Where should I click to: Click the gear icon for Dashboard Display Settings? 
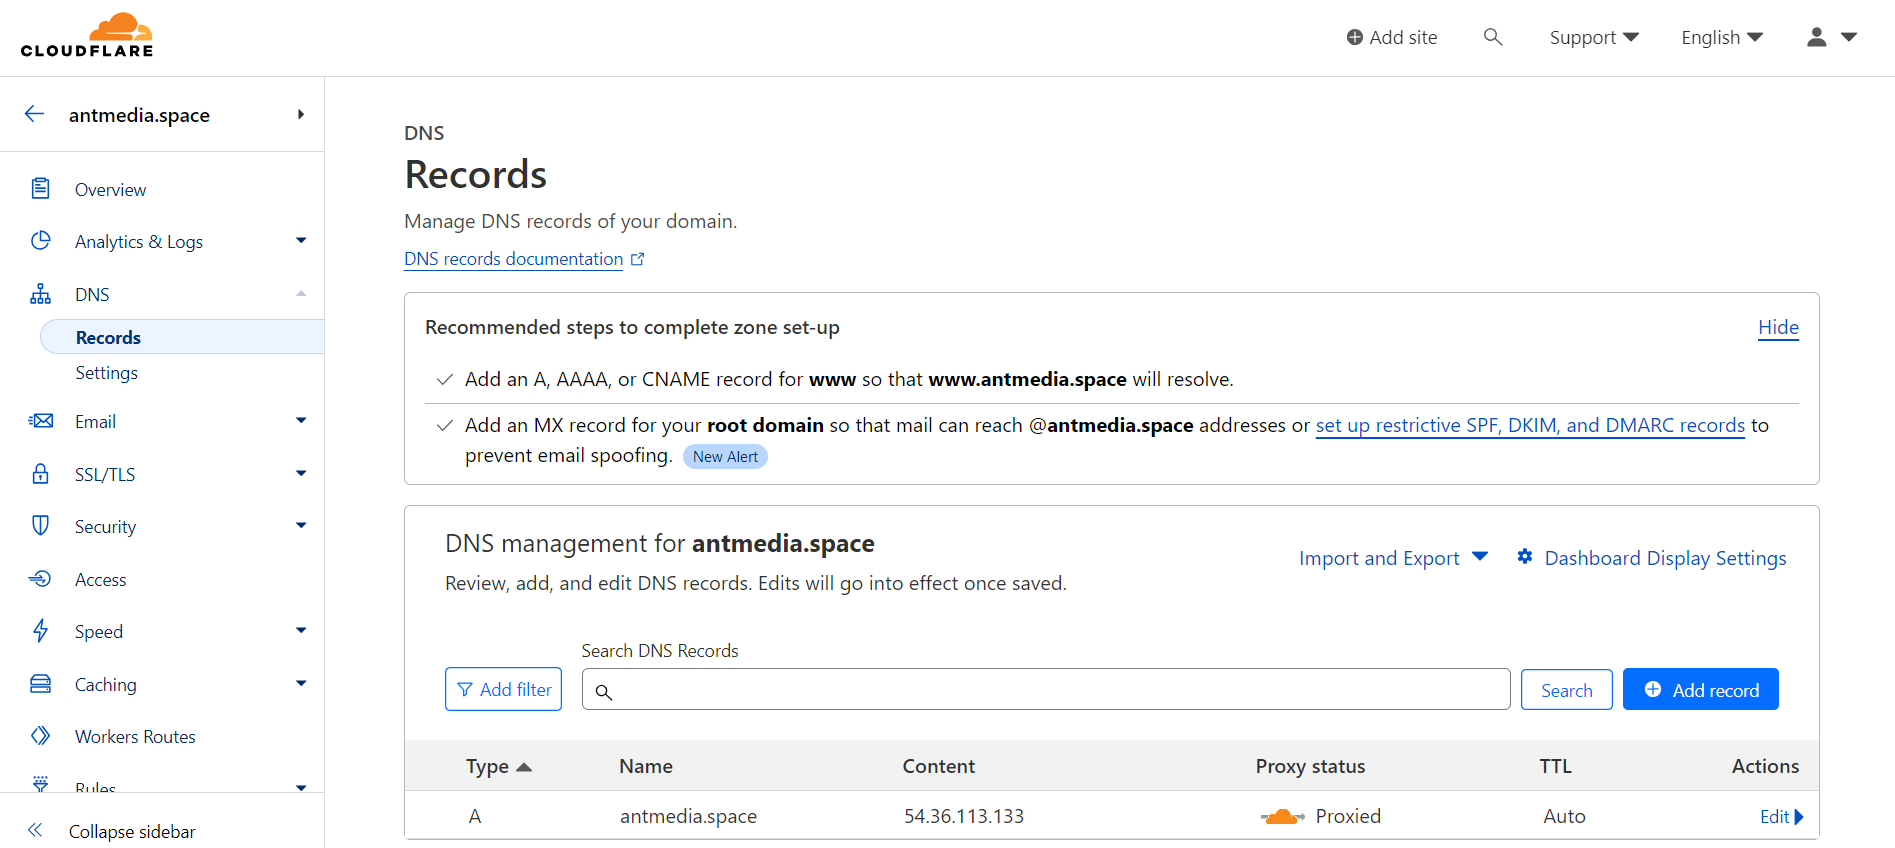[x=1525, y=557]
